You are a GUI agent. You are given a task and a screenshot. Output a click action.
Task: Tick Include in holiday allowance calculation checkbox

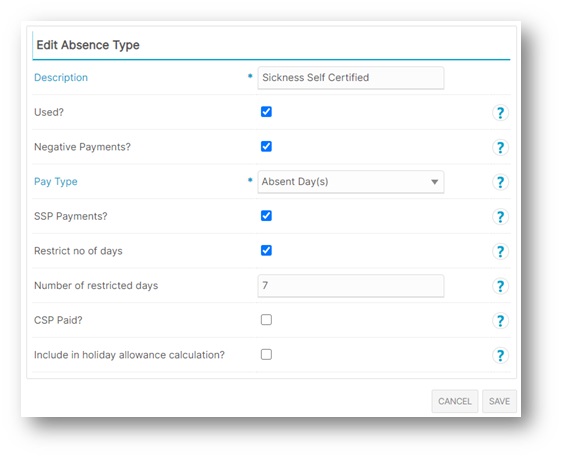pyautogui.click(x=266, y=354)
